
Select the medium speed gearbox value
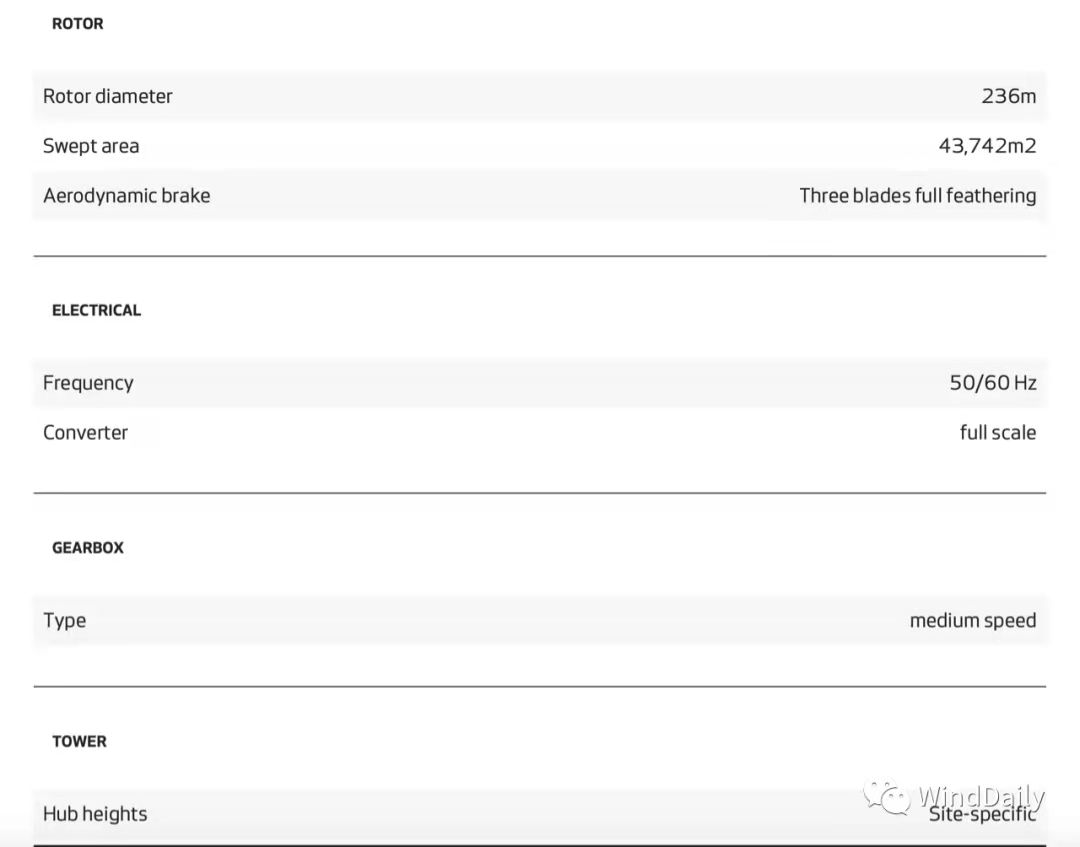click(x=972, y=621)
